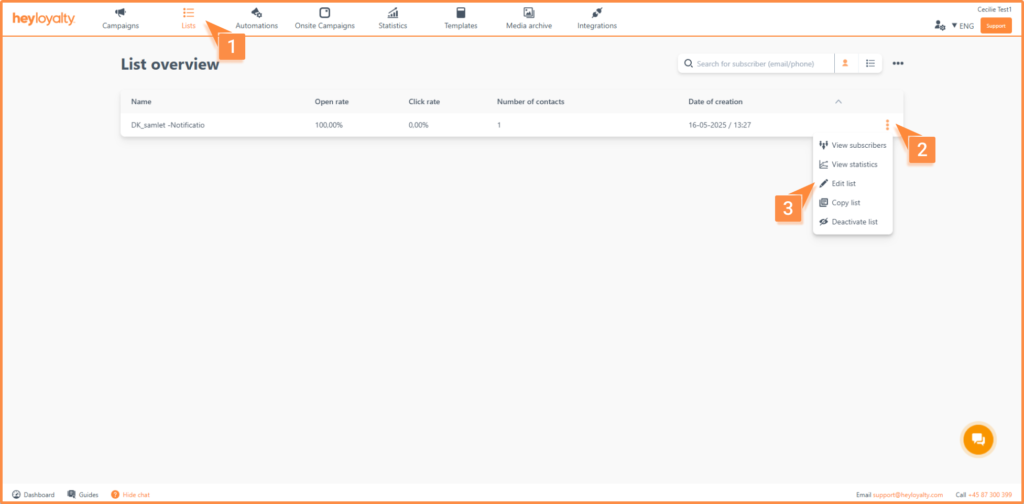This screenshot has height=504, width=1024.
Task: Open the Integrations page
Action: click(597, 18)
